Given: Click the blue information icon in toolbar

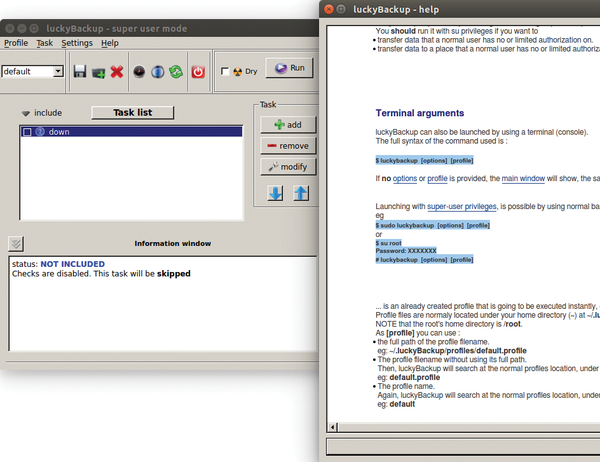Looking at the screenshot, I should (x=157, y=72).
